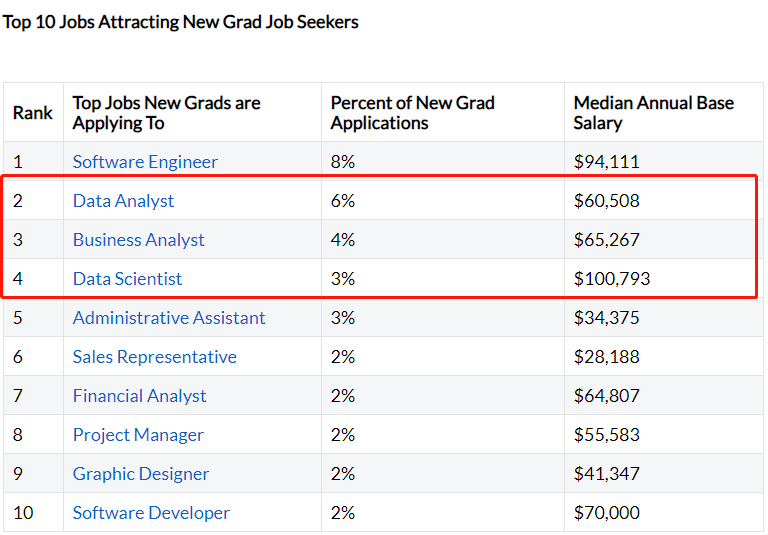Click the table title heading text
Screen dimensions: 768x535
click(x=180, y=22)
